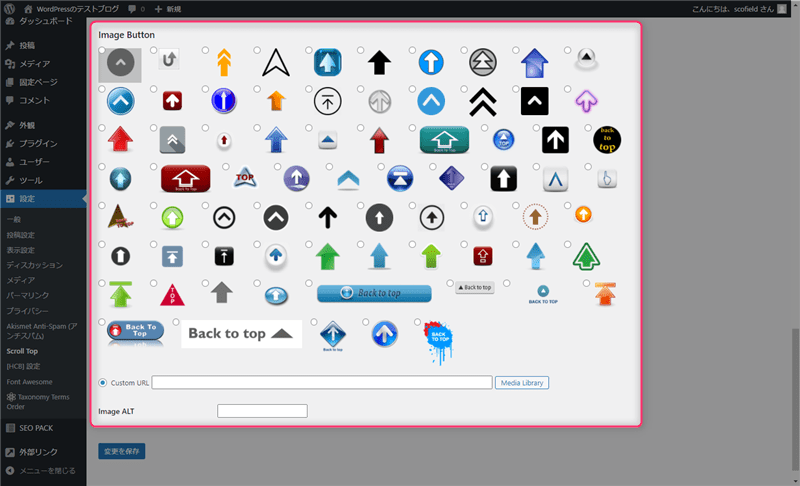Open the WordPressのテストブログ site link

pos(71,9)
